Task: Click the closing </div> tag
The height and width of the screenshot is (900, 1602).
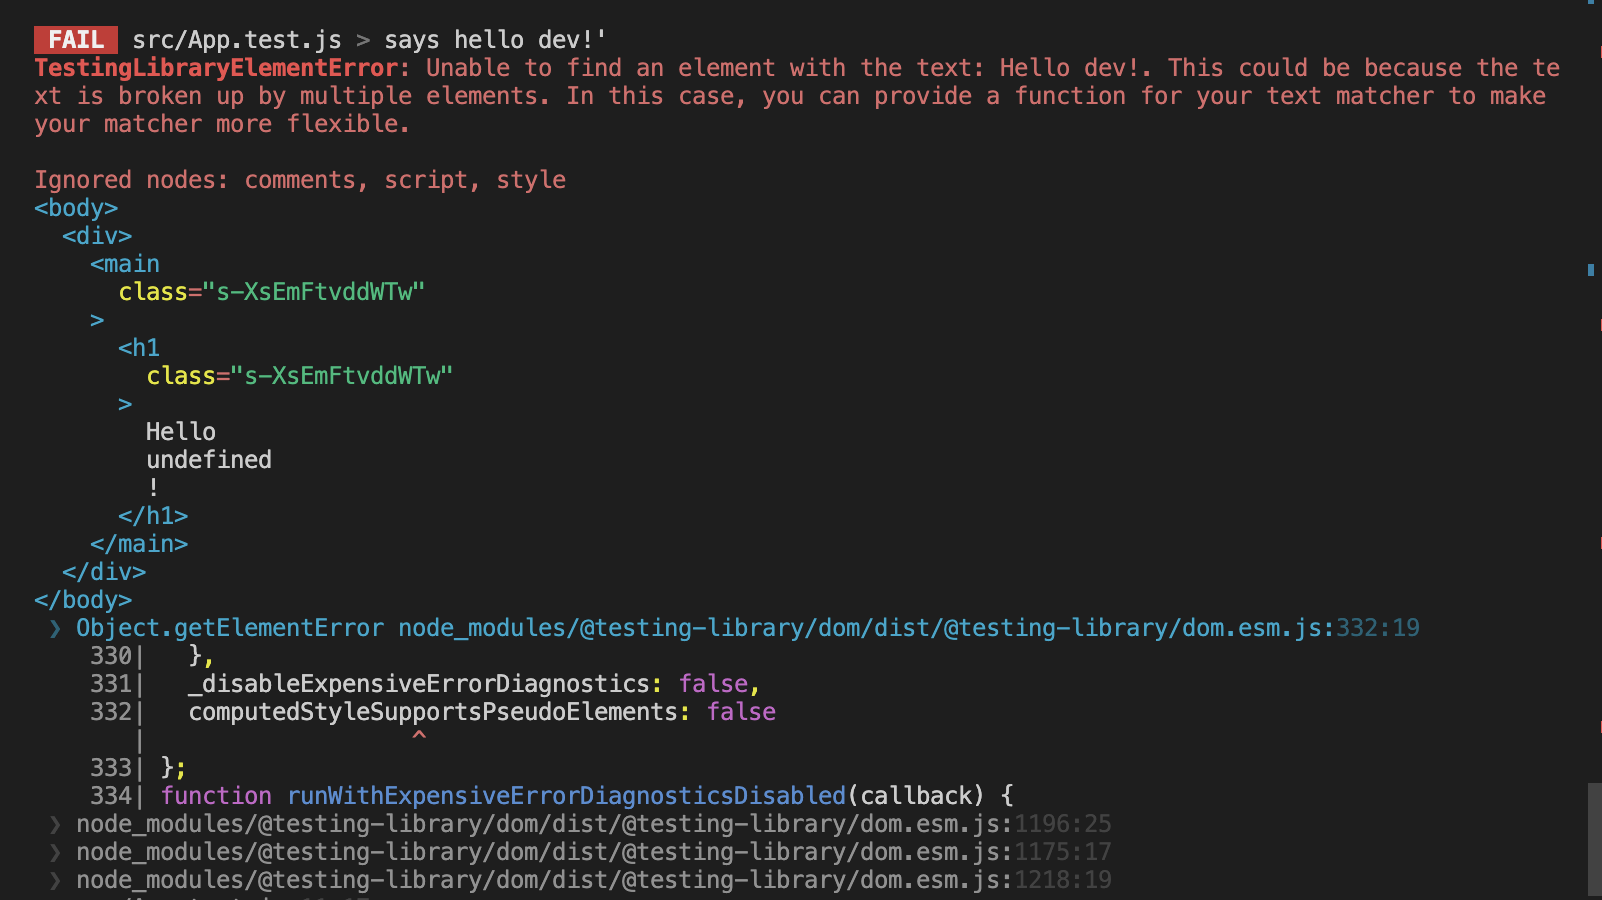Action: (x=104, y=572)
